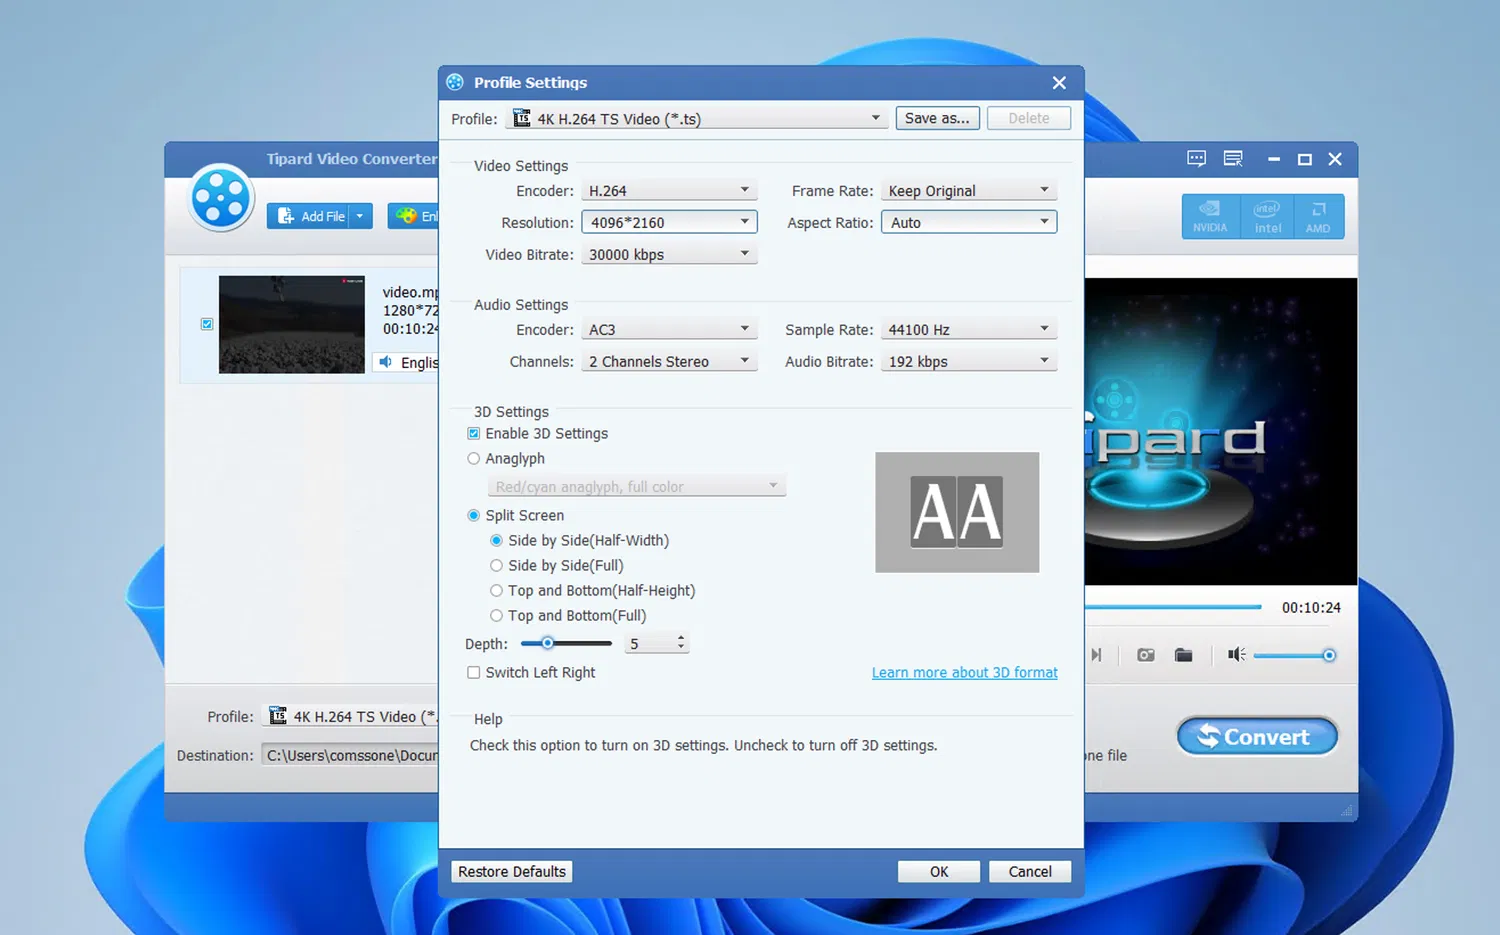Image resolution: width=1500 pixels, height=935 pixels.
Task: Click Cancel in Profile Settings
Action: coord(1030,872)
